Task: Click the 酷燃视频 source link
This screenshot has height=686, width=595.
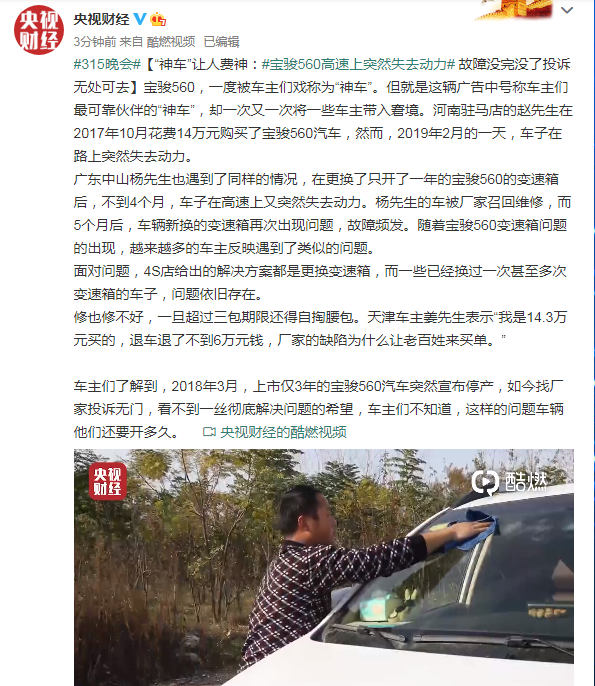Action: click(x=171, y=42)
